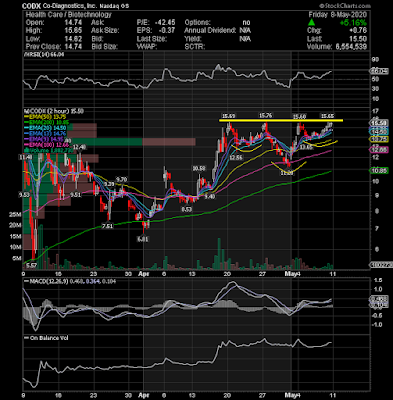Click the 15.69 peak price label
Screen dimensions: 393x400
tap(229, 116)
